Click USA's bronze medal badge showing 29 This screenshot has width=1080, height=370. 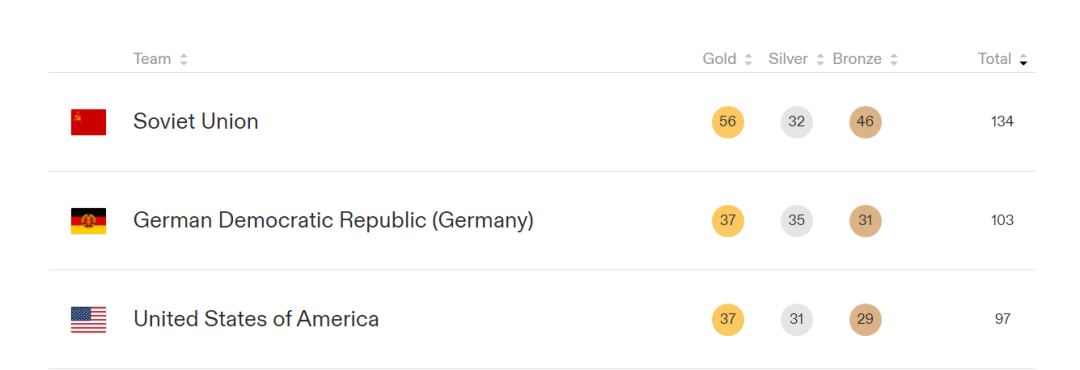865,320
